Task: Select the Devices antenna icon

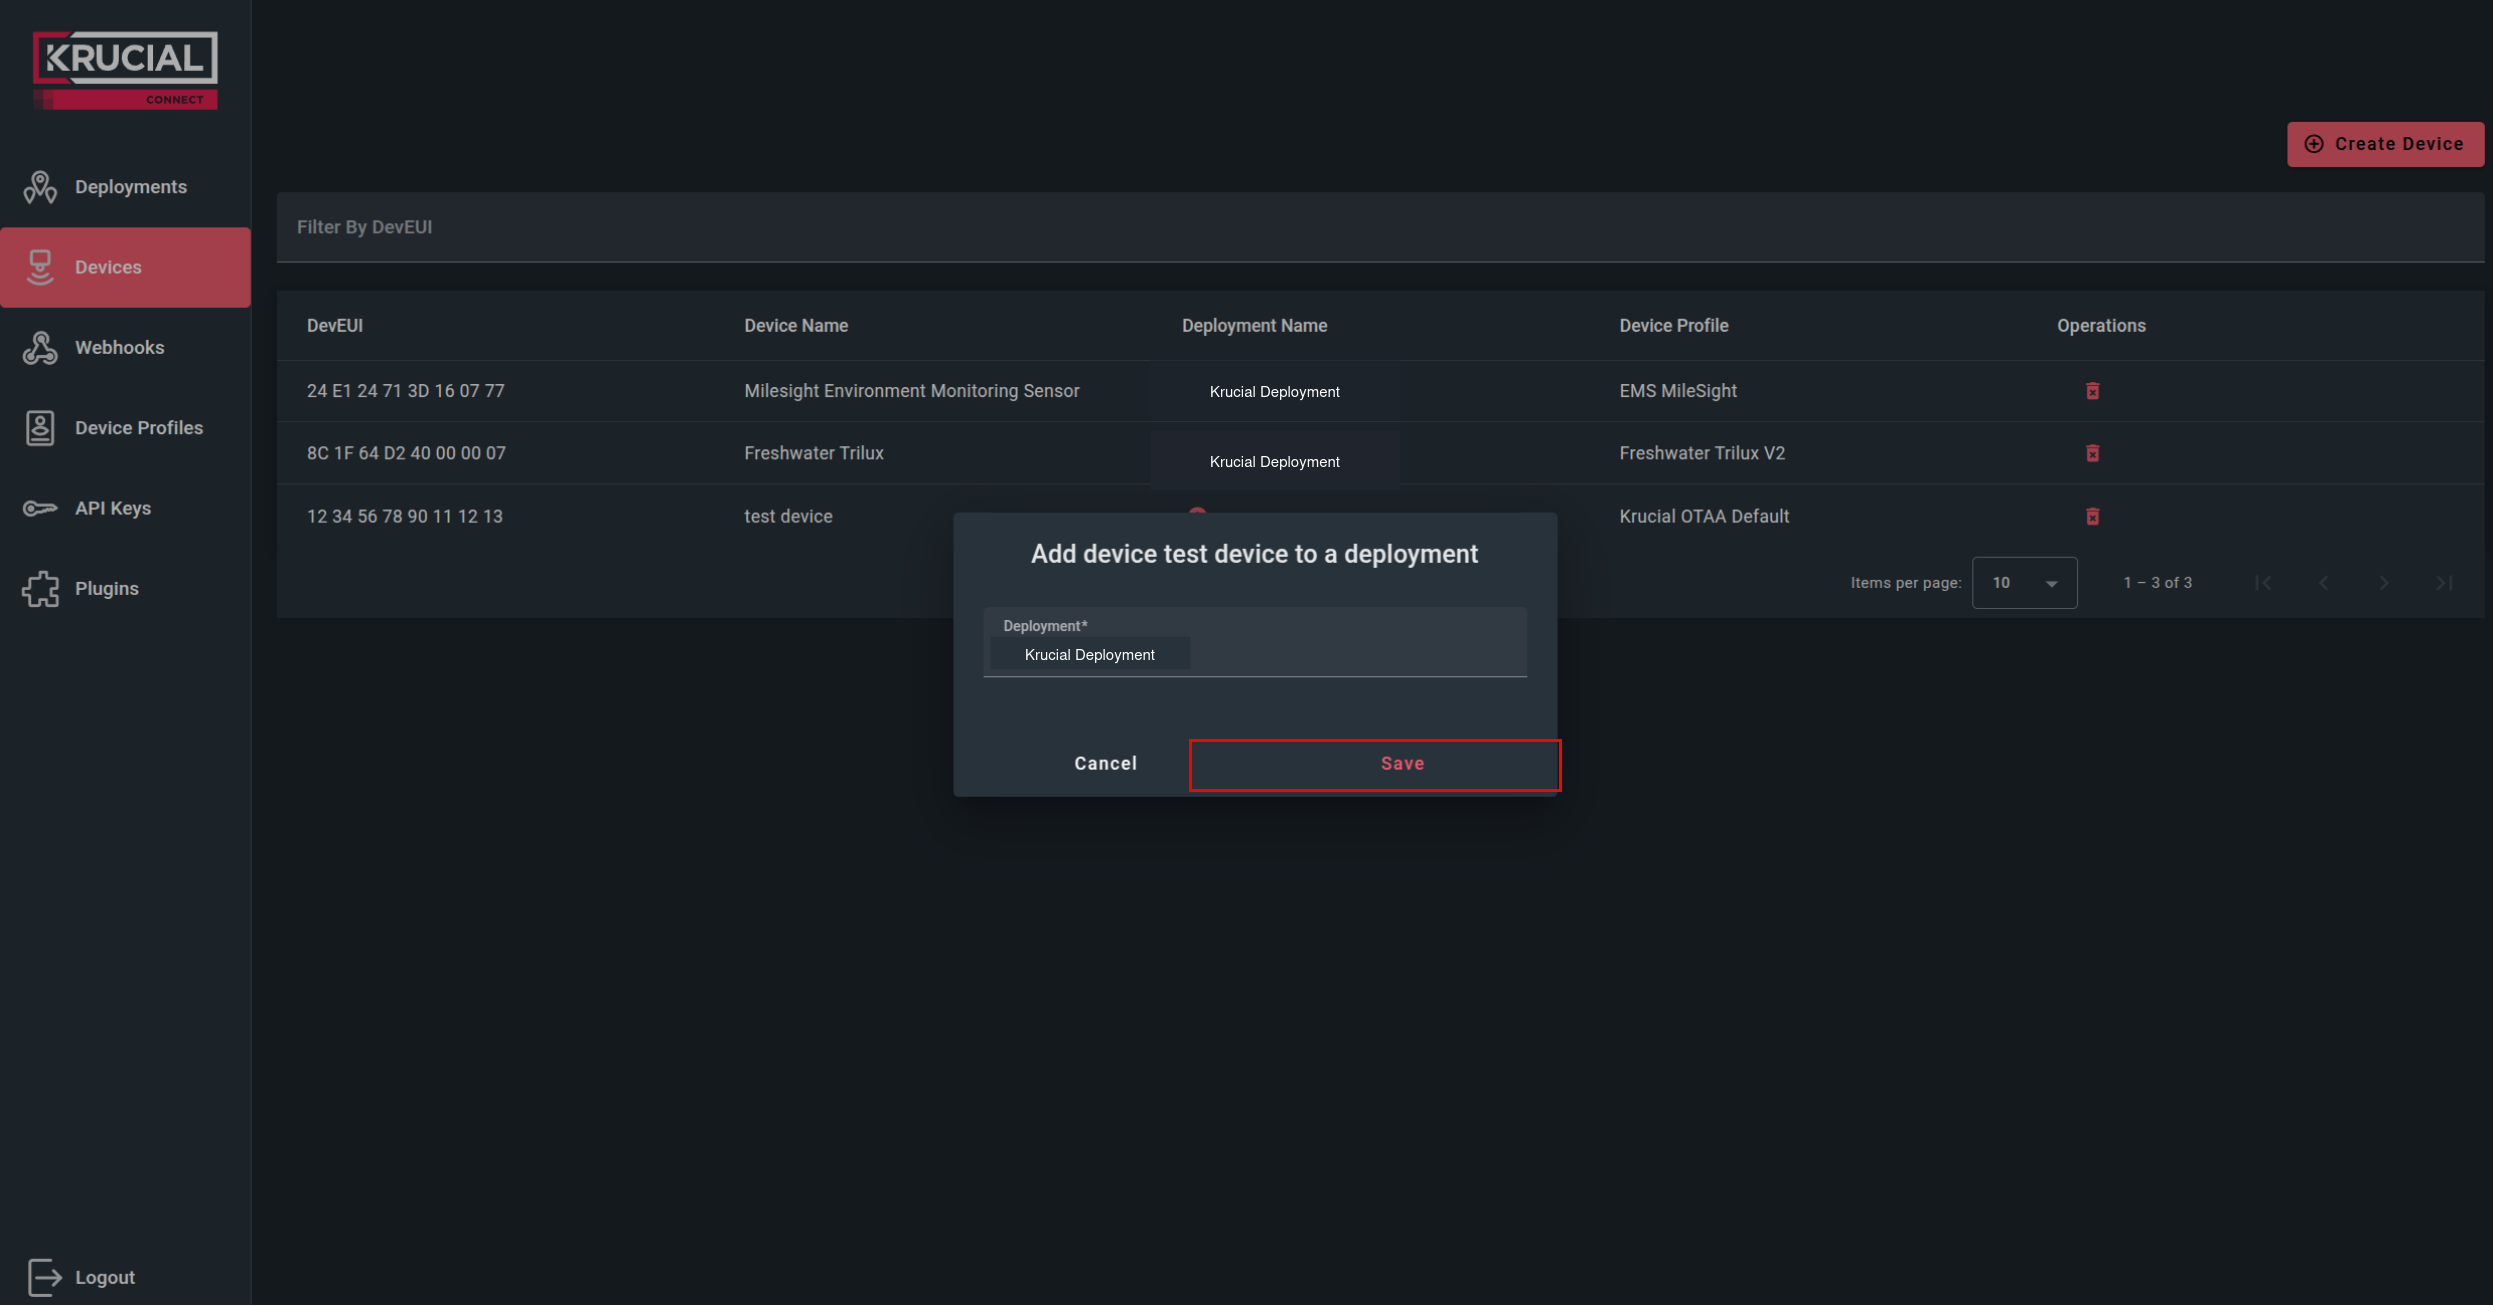Action: (x=40, y=267)
